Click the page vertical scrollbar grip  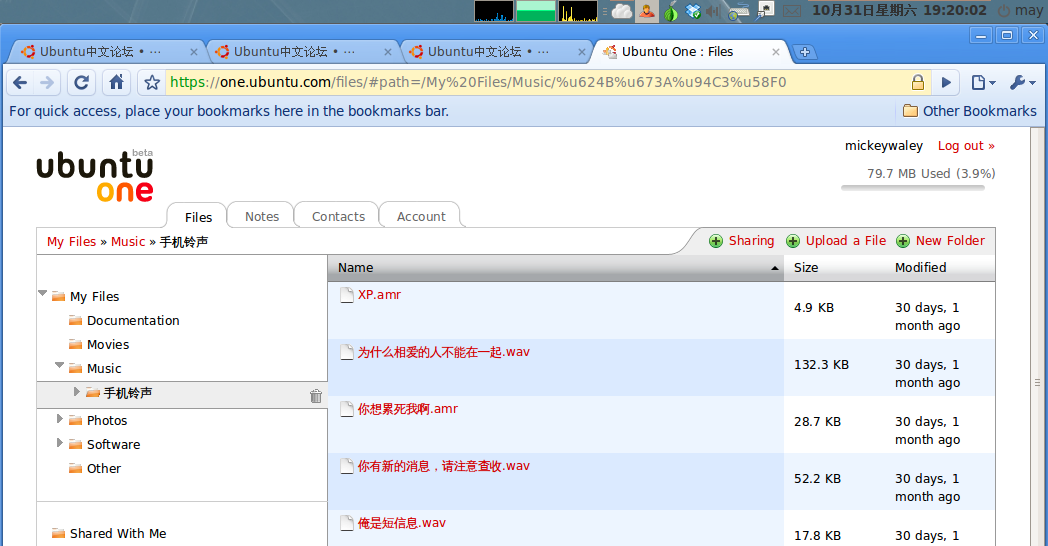[x=1037, y=383]
